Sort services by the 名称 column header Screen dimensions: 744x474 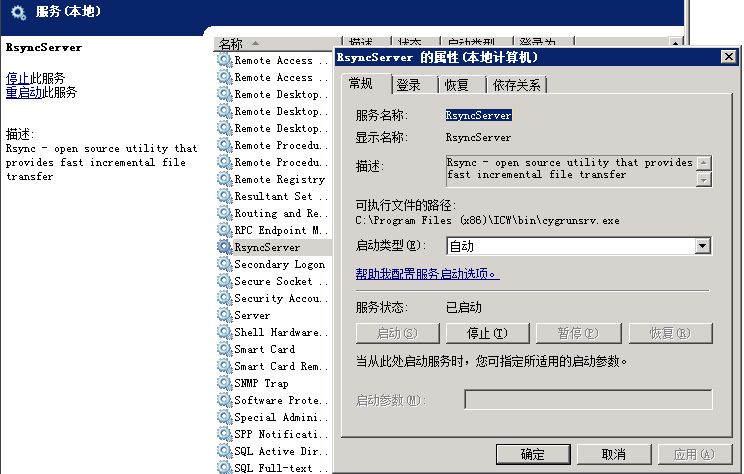pyautogui.click(x=278, y=44)
